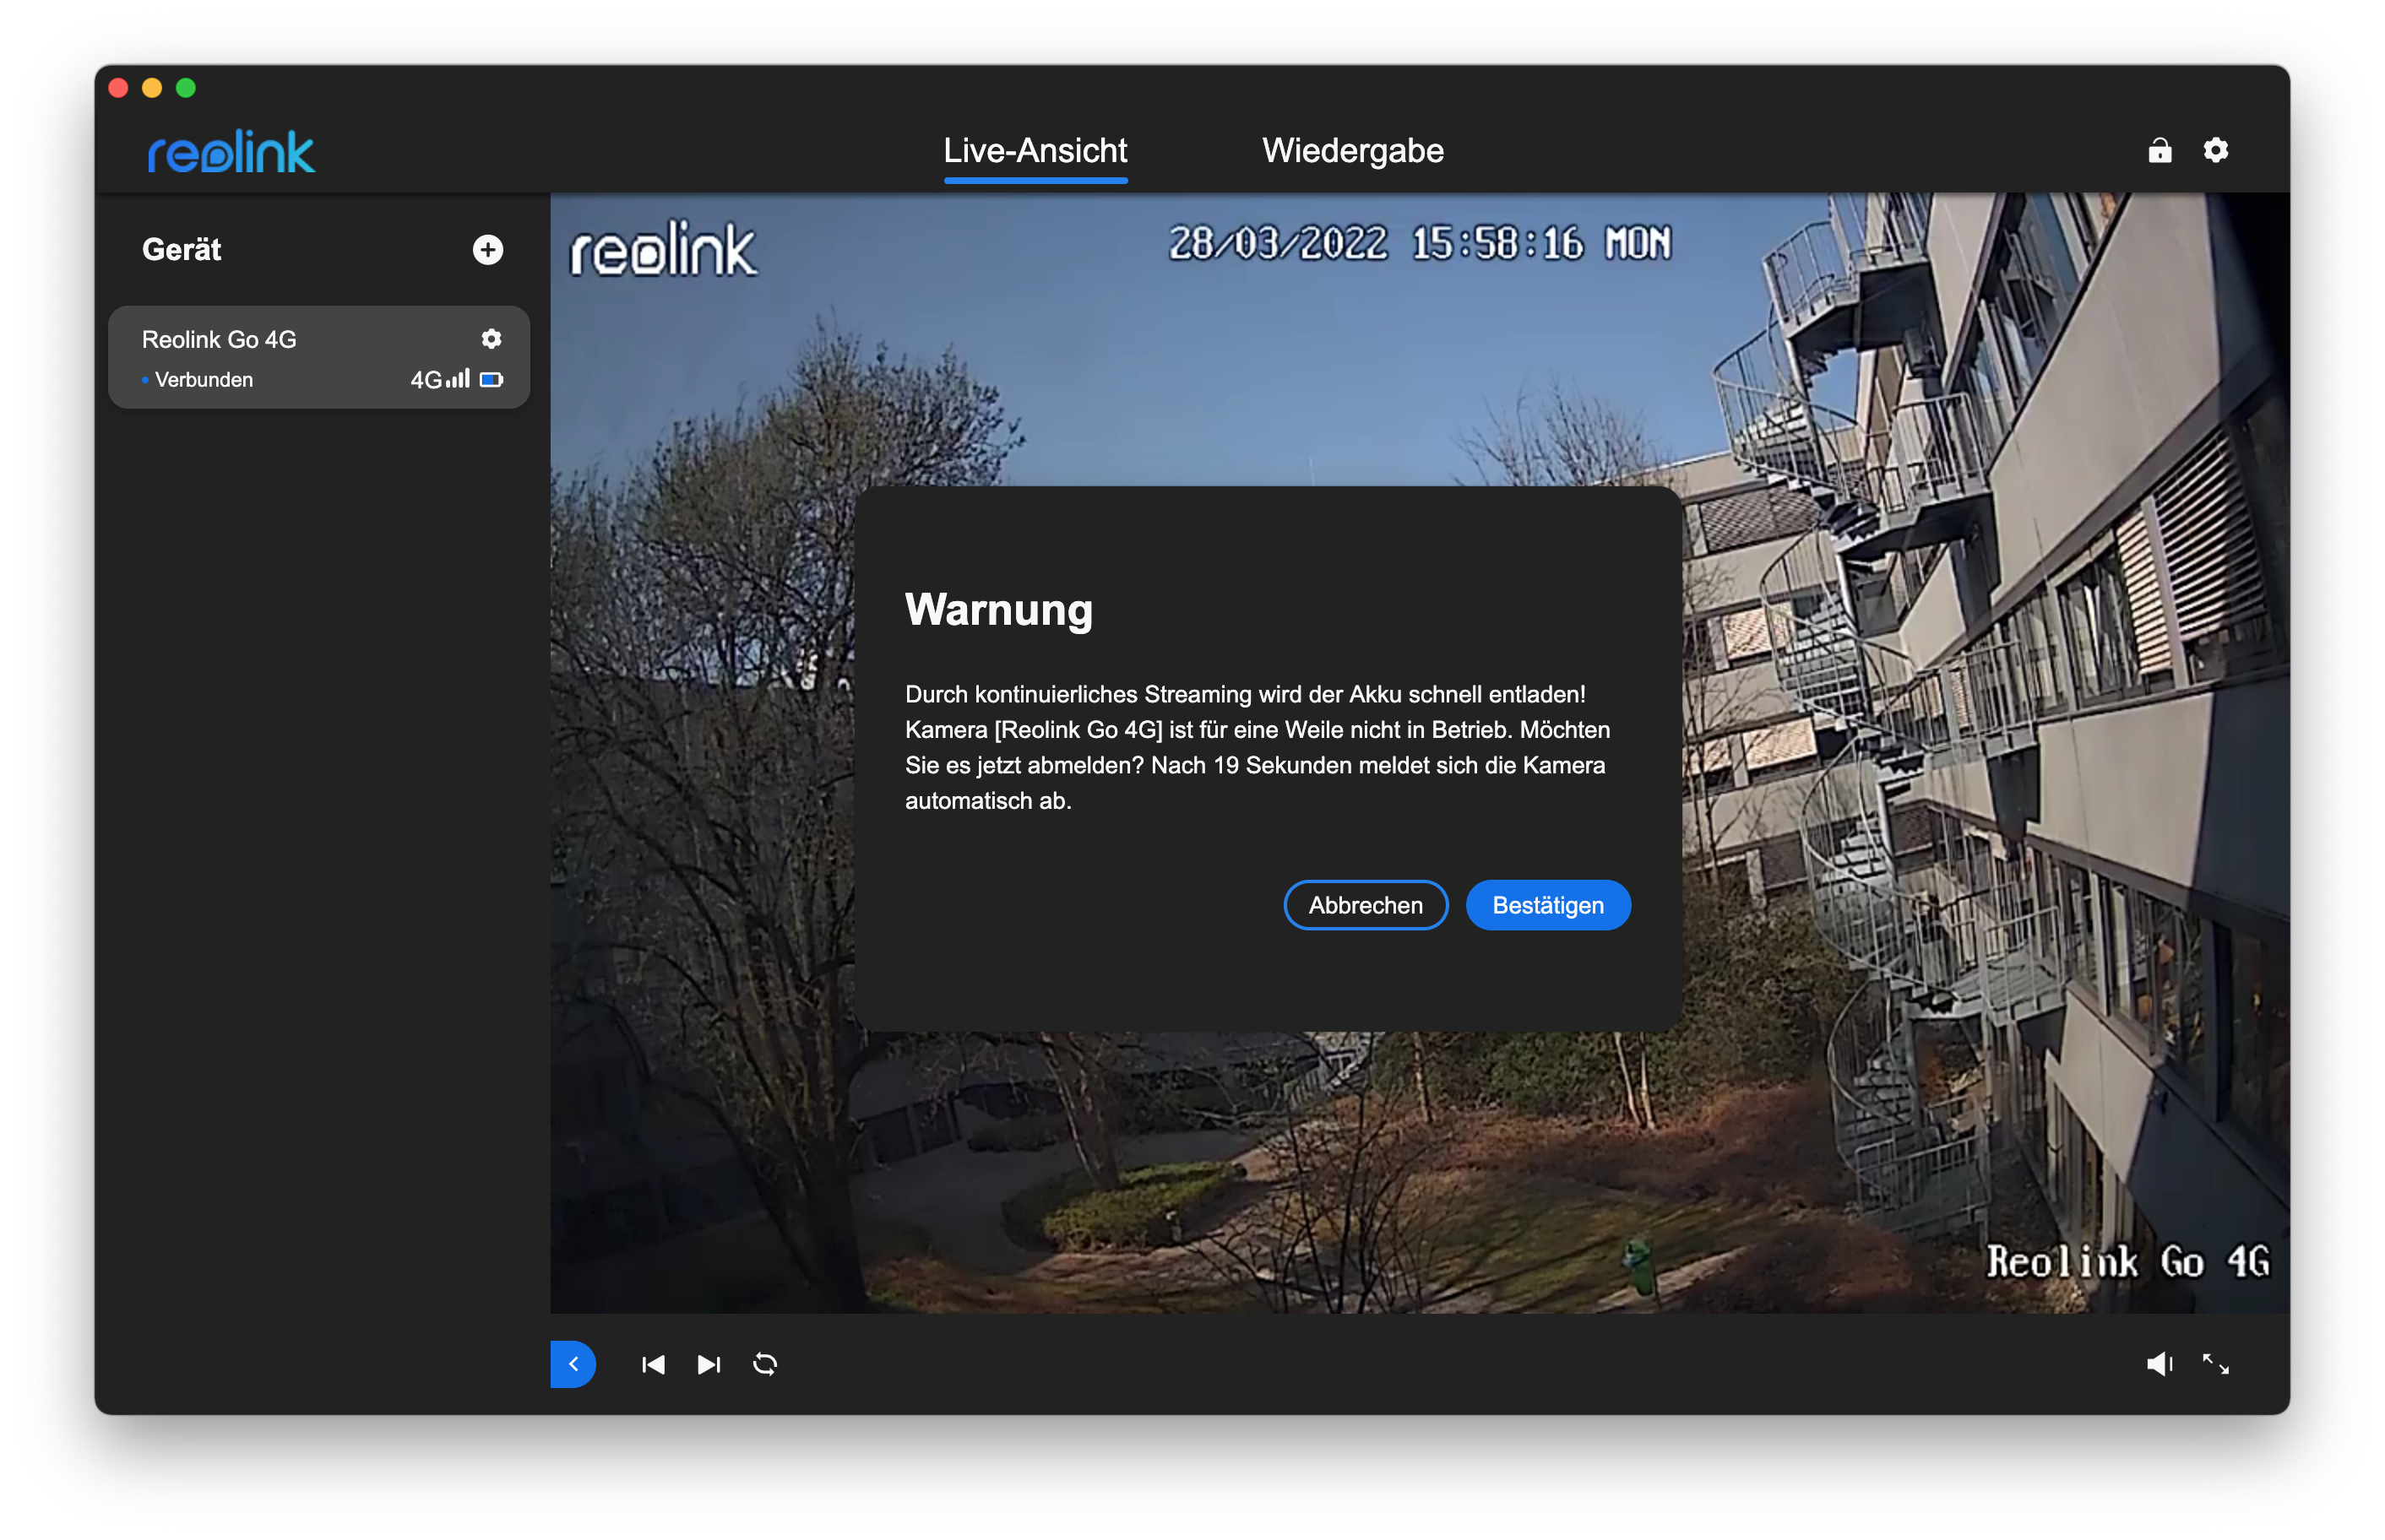2385x1540 pixels.
Task: Click the 4G signal strength indicator
Action: [x=440, y=380]
